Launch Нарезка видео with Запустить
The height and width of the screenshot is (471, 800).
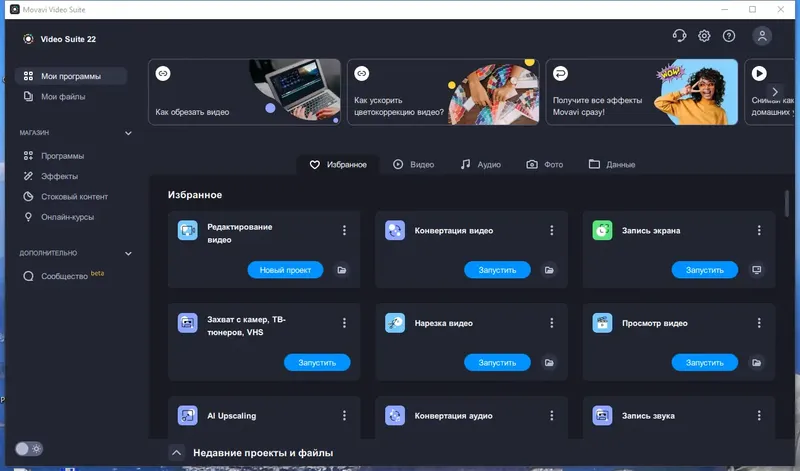[497, 362]
